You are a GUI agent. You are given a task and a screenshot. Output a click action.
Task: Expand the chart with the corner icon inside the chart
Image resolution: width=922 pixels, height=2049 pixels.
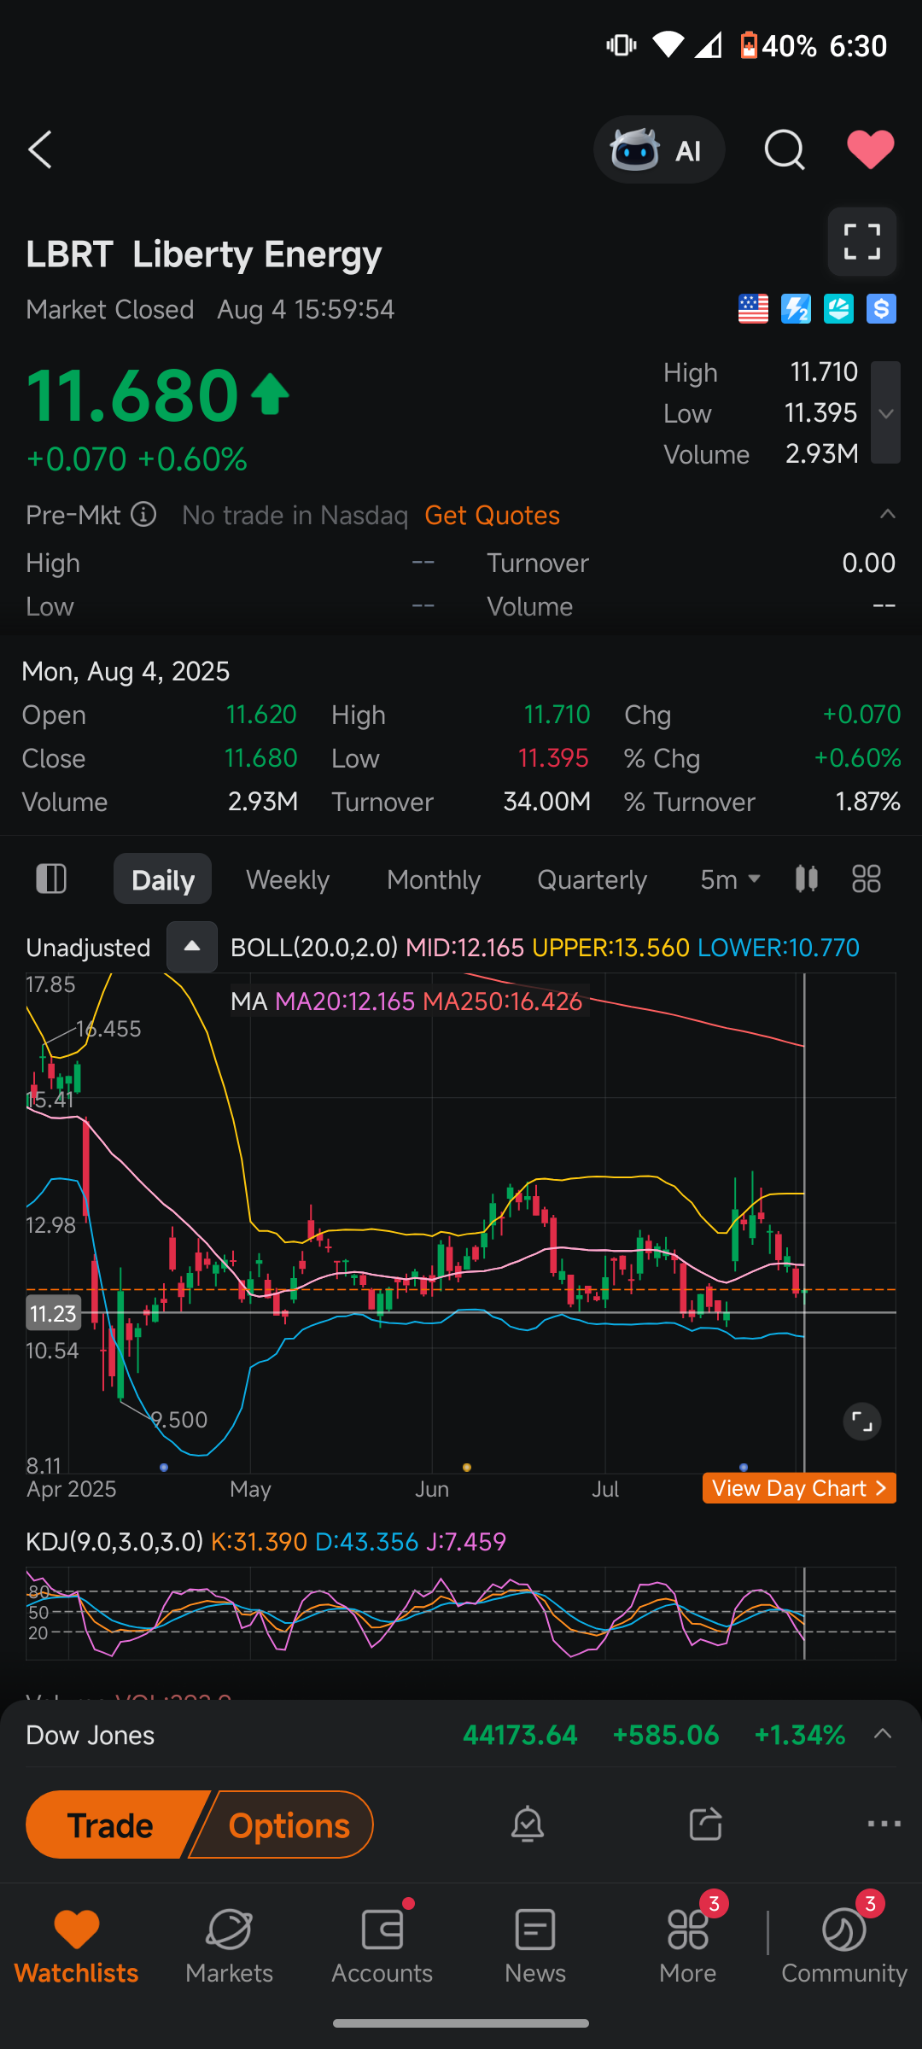click(x=862, y=1421)
